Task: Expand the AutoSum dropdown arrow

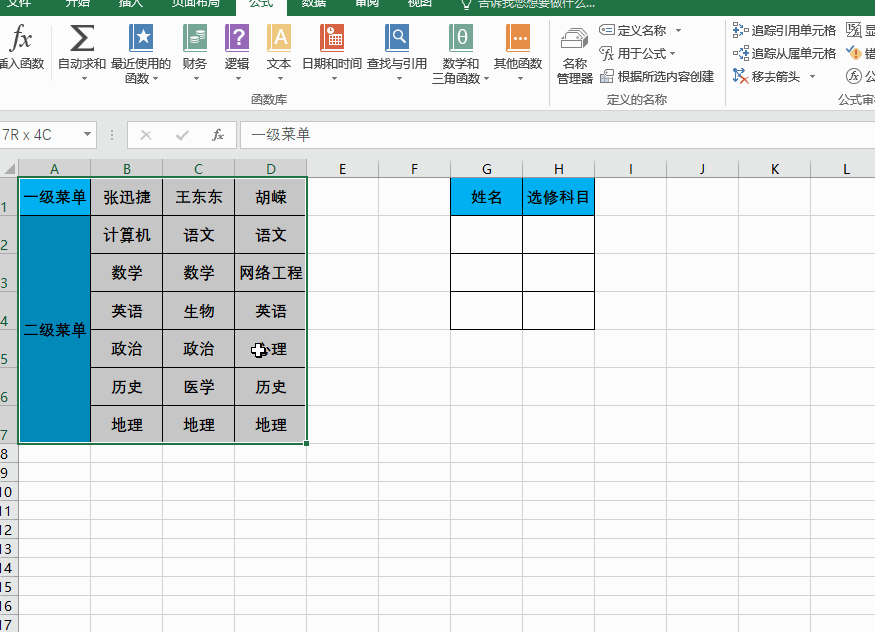Action: pos(84,79)
